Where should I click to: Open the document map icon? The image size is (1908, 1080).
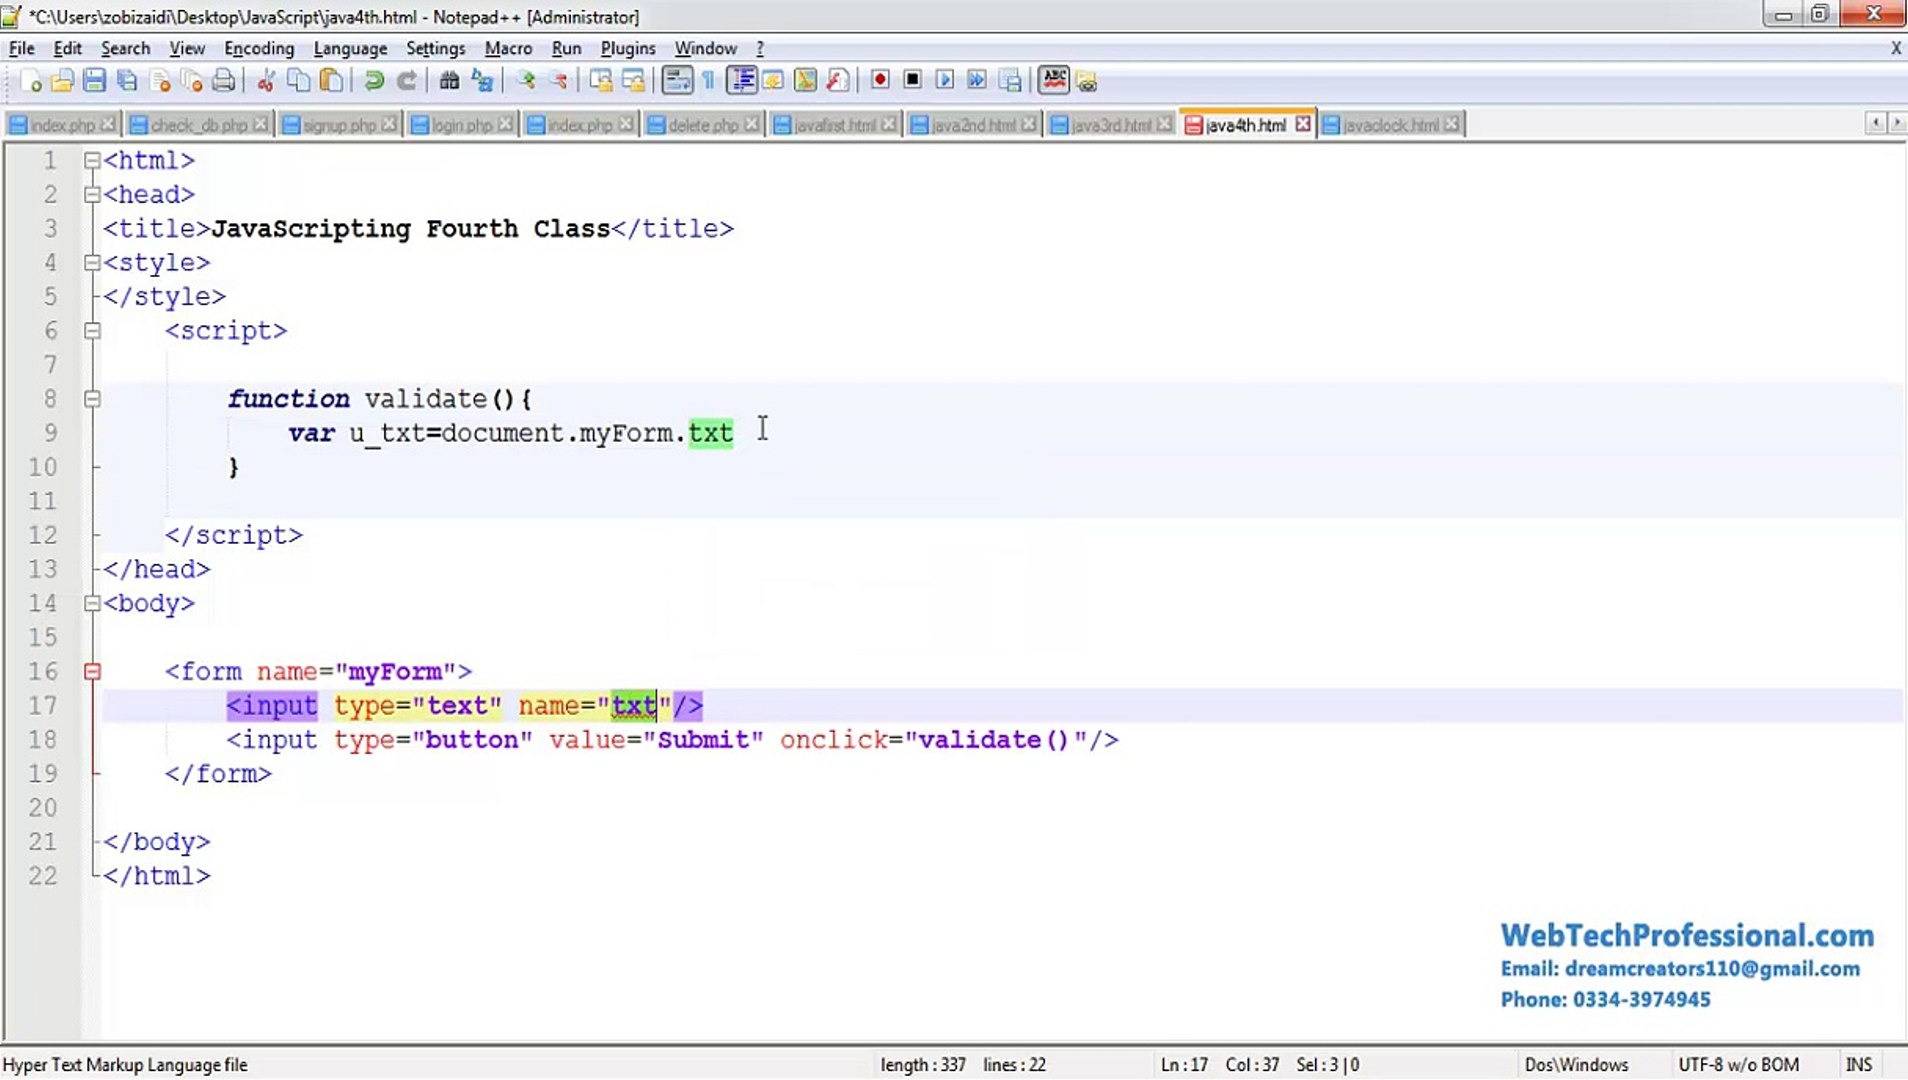pyautogui.click(x=805, y=81)
